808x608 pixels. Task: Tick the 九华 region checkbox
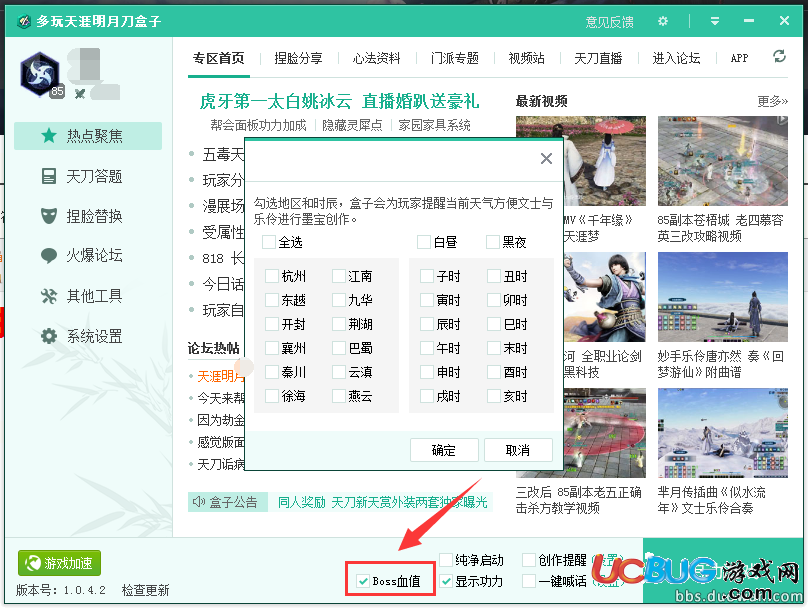pos(339,300)
